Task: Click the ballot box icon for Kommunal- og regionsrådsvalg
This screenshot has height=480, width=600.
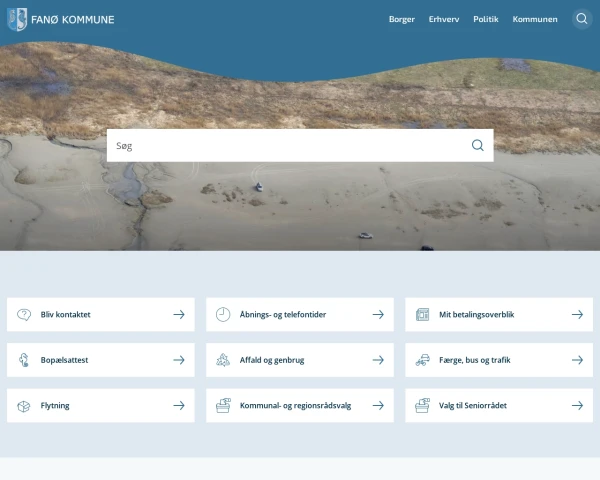Action: (x=223, y=406)
